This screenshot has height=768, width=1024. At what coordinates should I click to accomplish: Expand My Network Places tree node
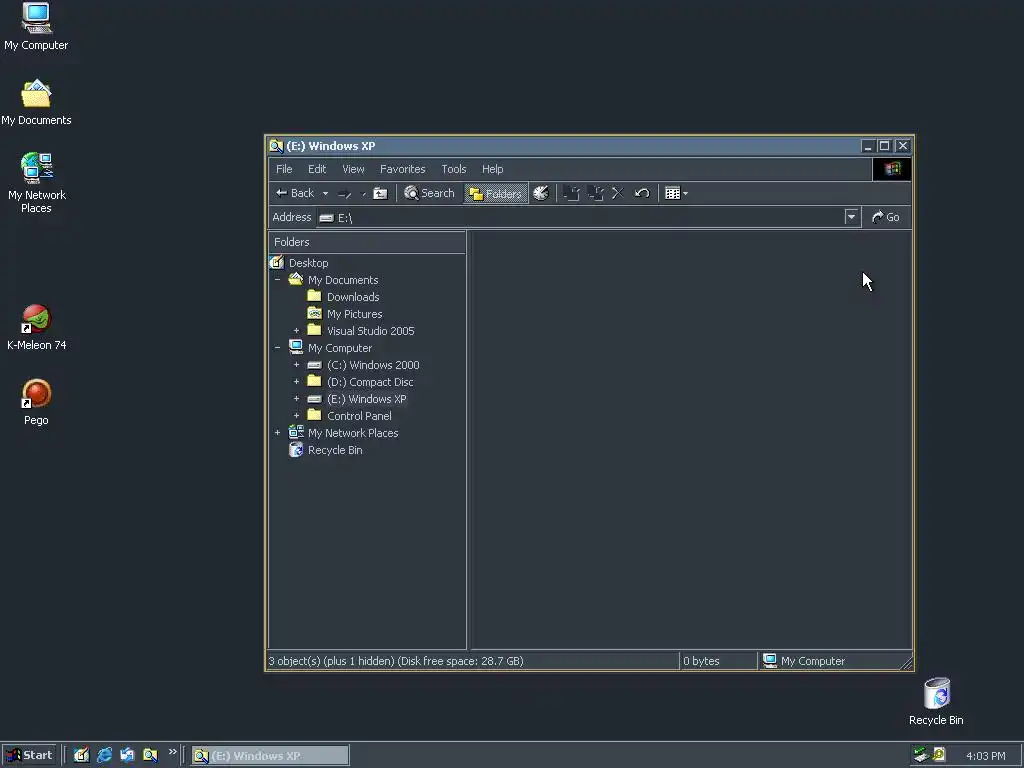[x=278, y=432]
